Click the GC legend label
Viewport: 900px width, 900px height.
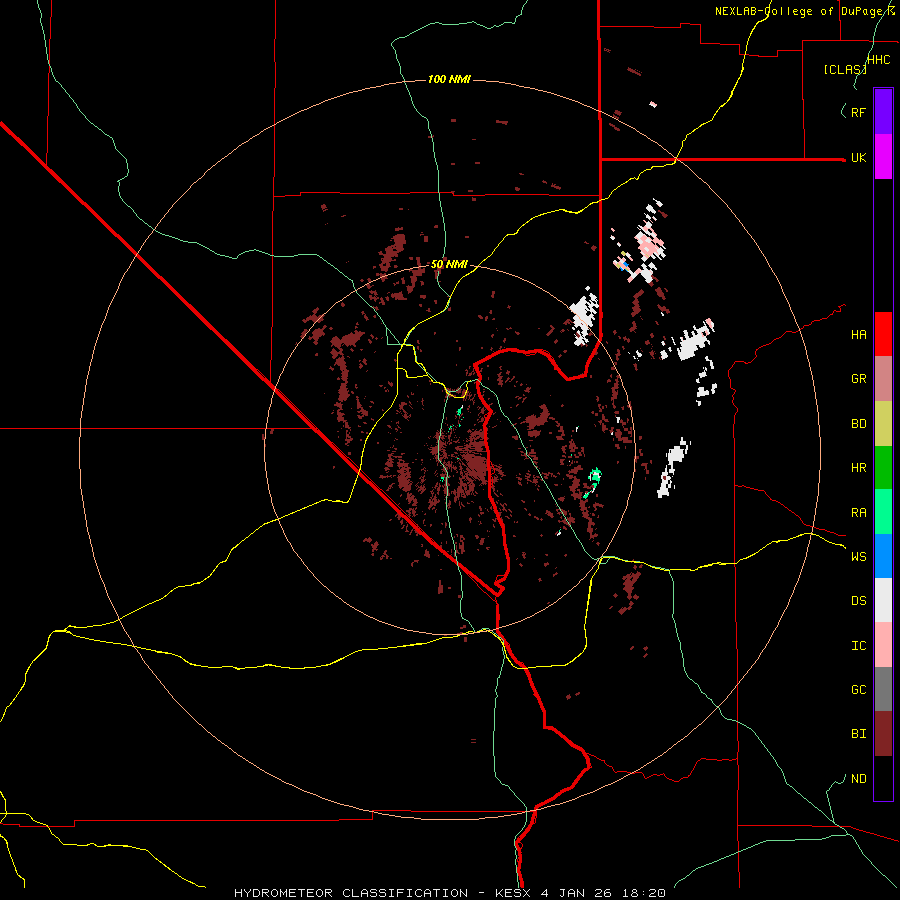click(858, 690)
